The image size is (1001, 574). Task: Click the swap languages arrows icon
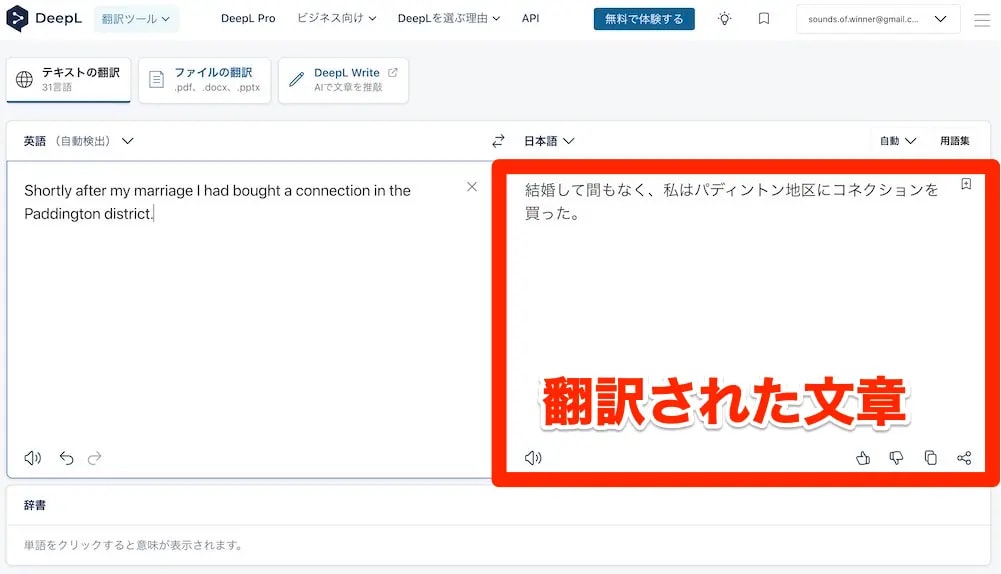[498, 141]
